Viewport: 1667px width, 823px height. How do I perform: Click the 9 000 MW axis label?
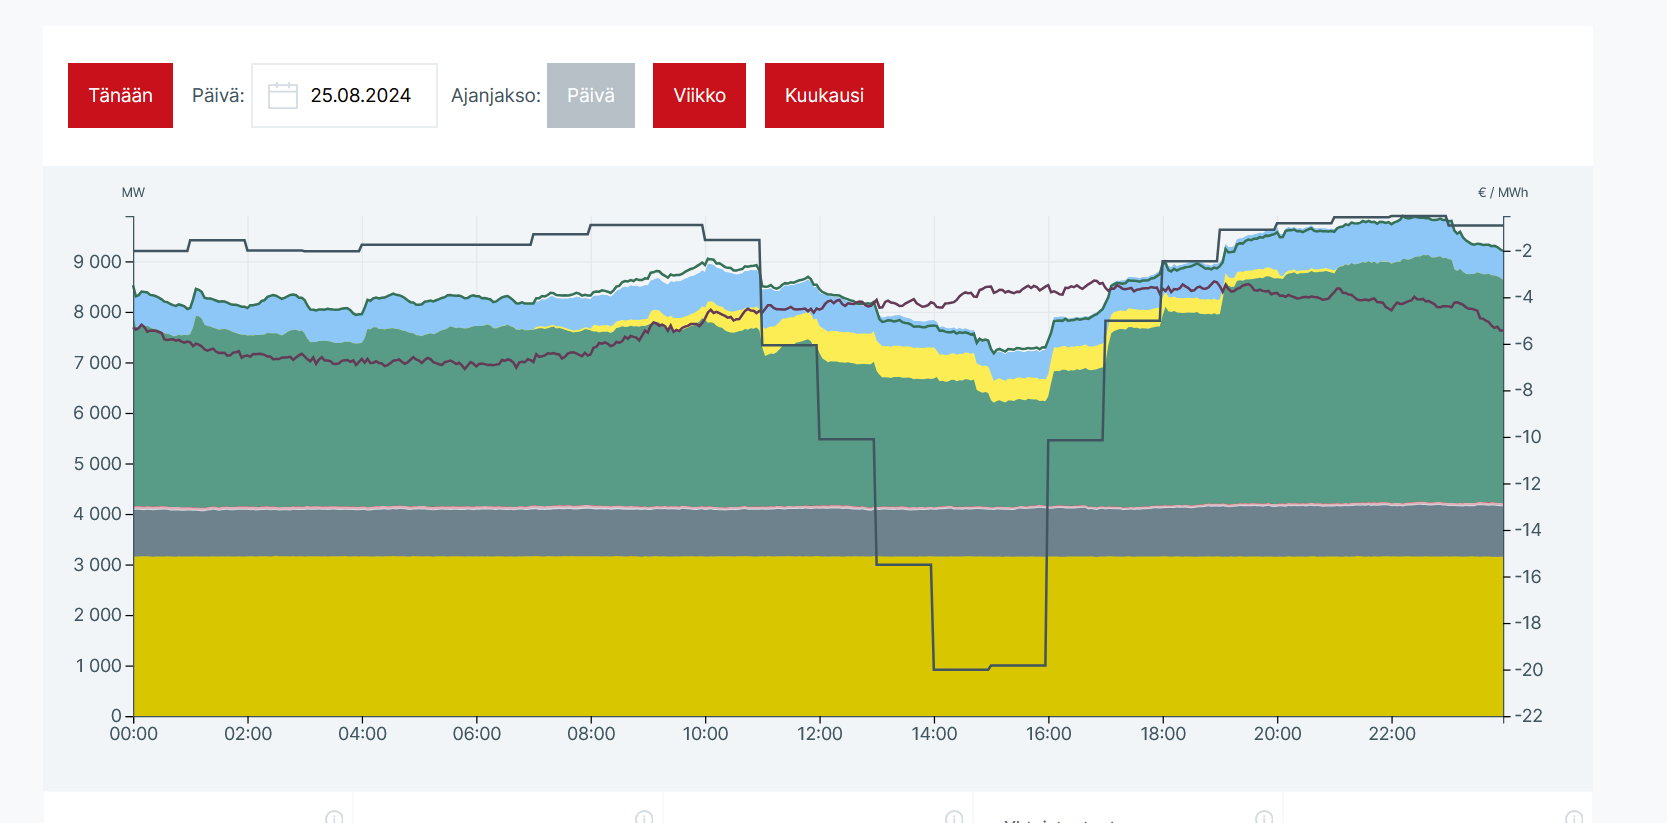click(x=97, y=262)
